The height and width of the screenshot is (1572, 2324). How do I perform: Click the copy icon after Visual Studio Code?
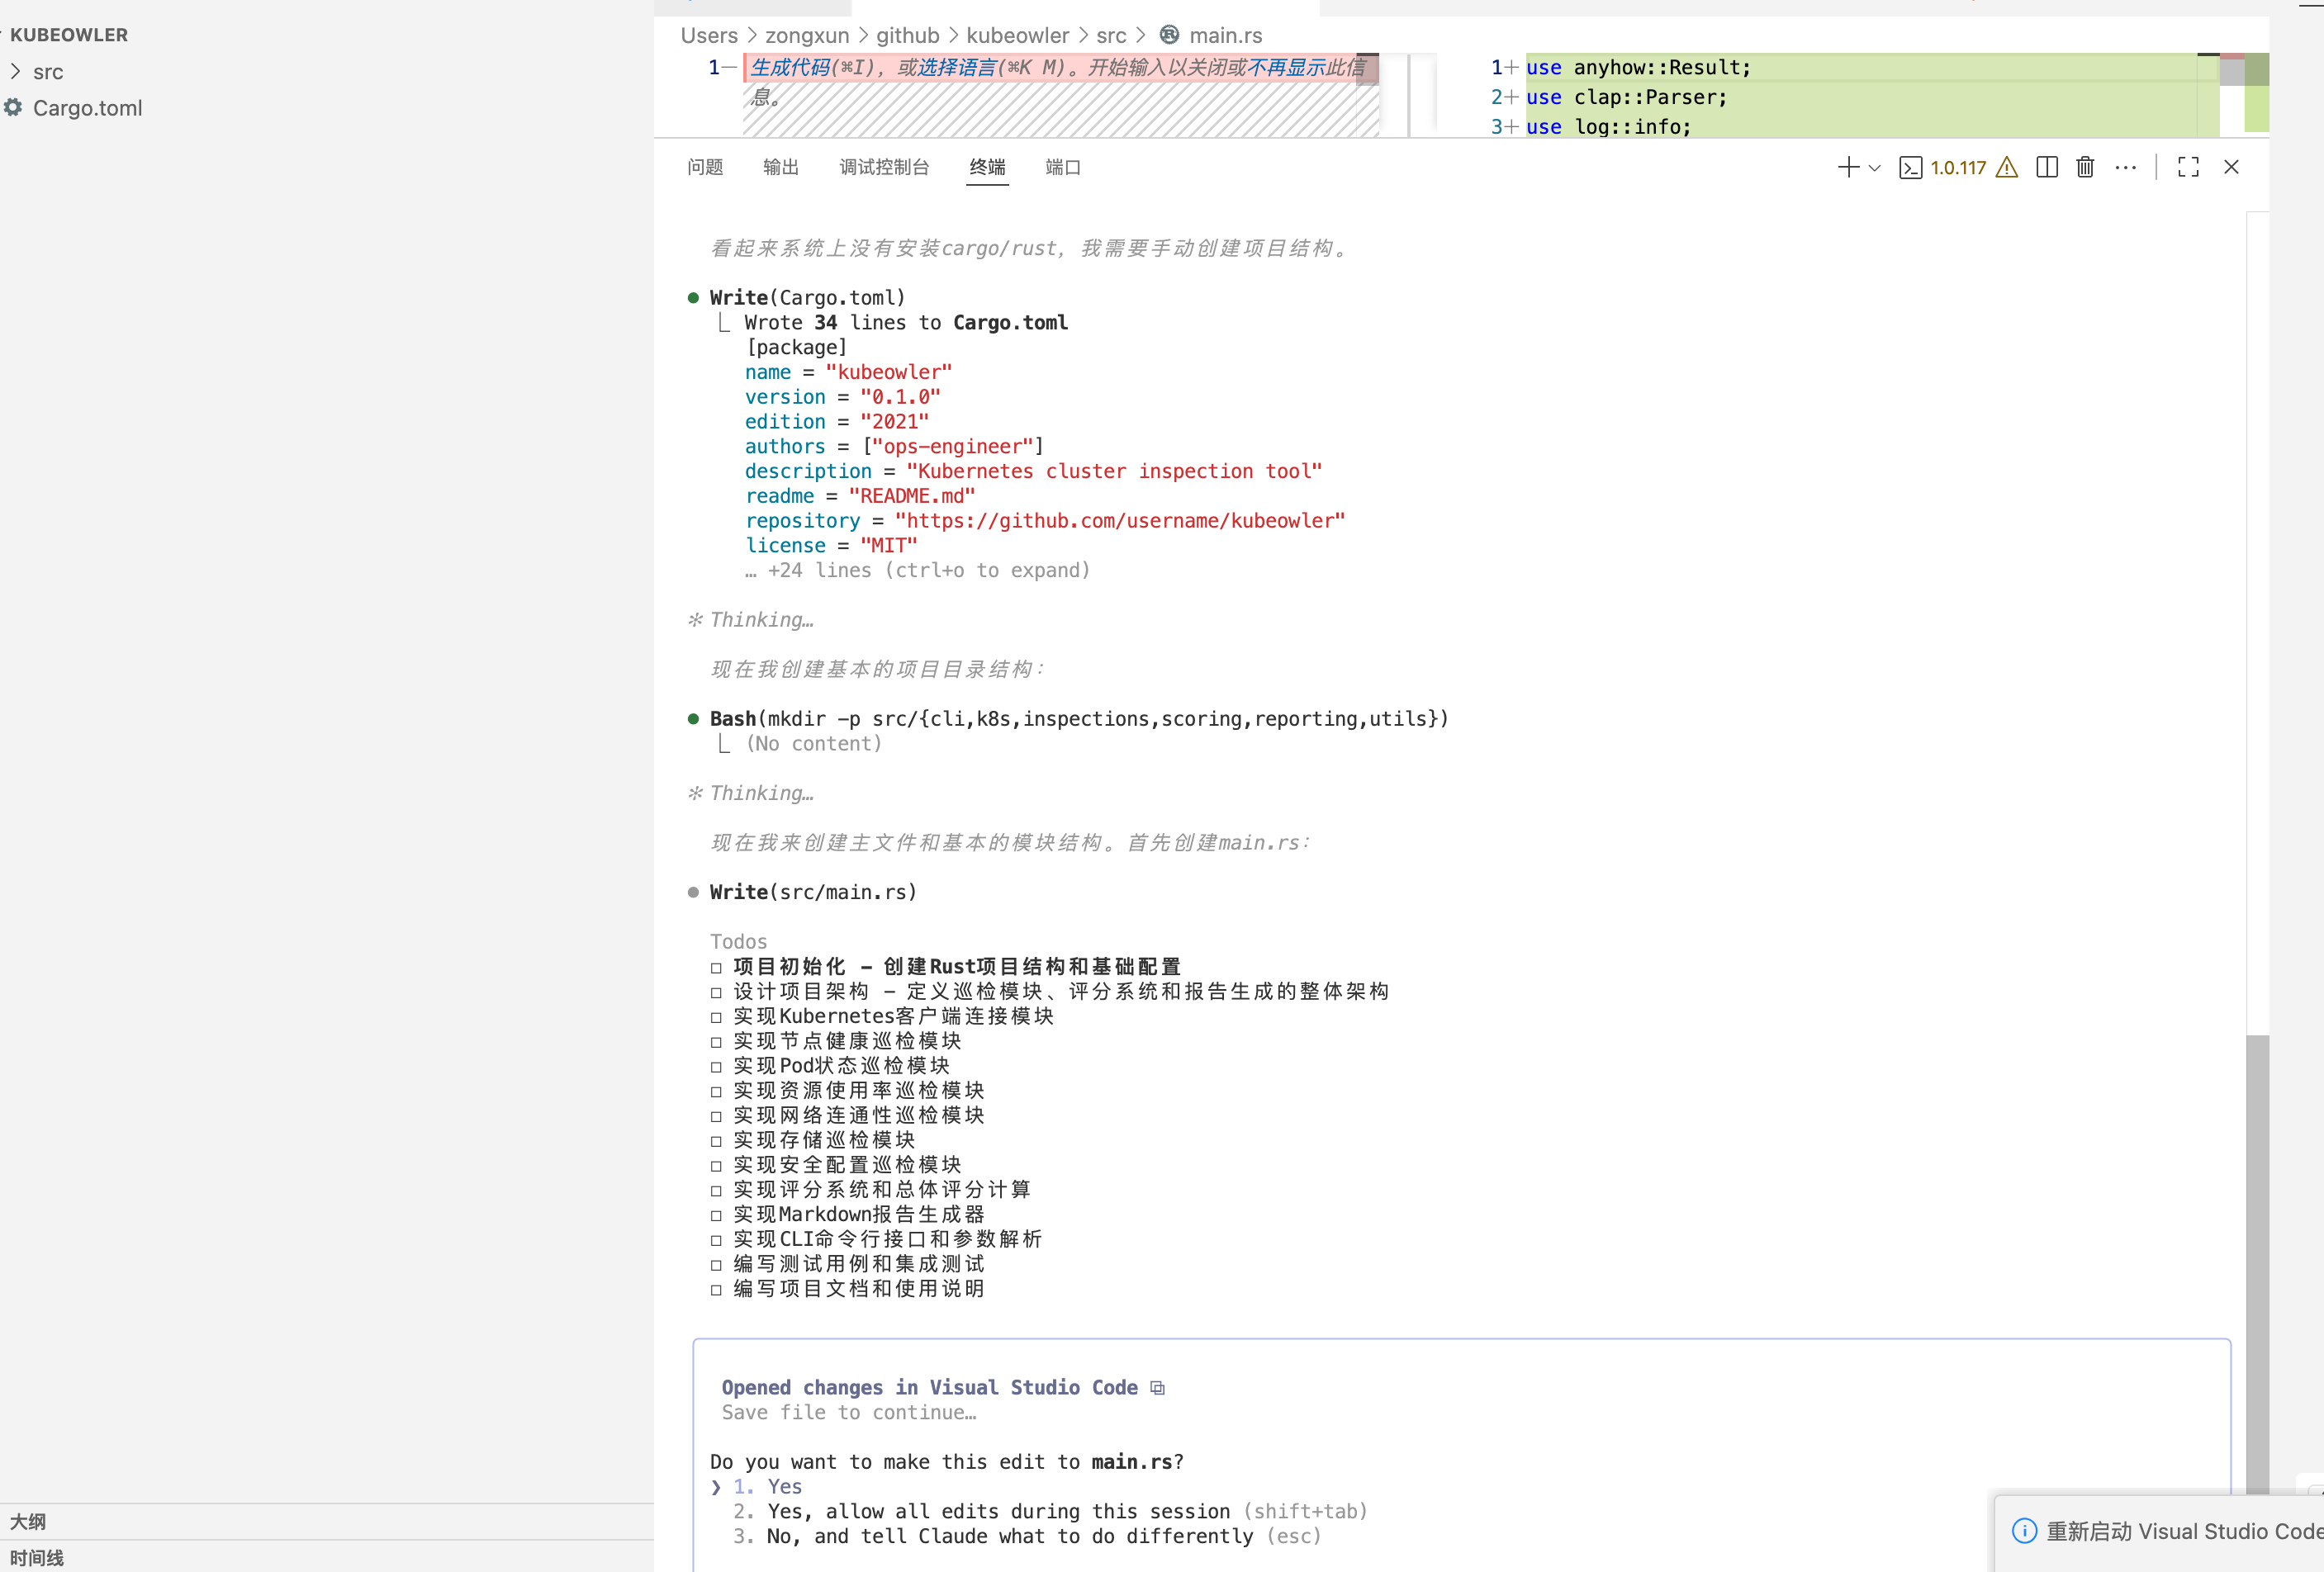(1157, 1387)
